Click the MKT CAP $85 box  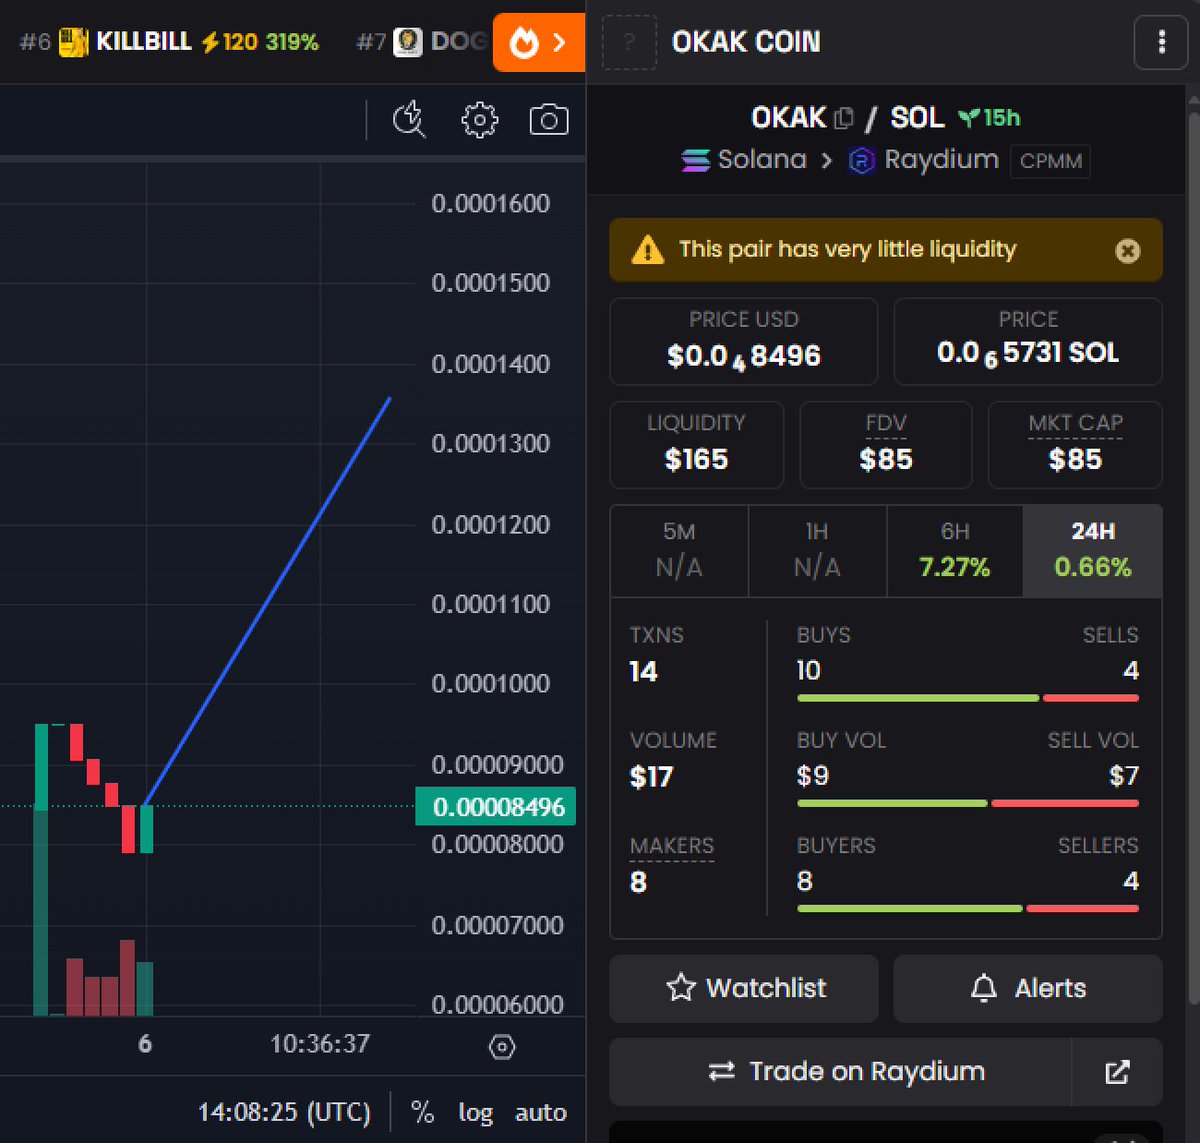click(x=1075, y=445)
